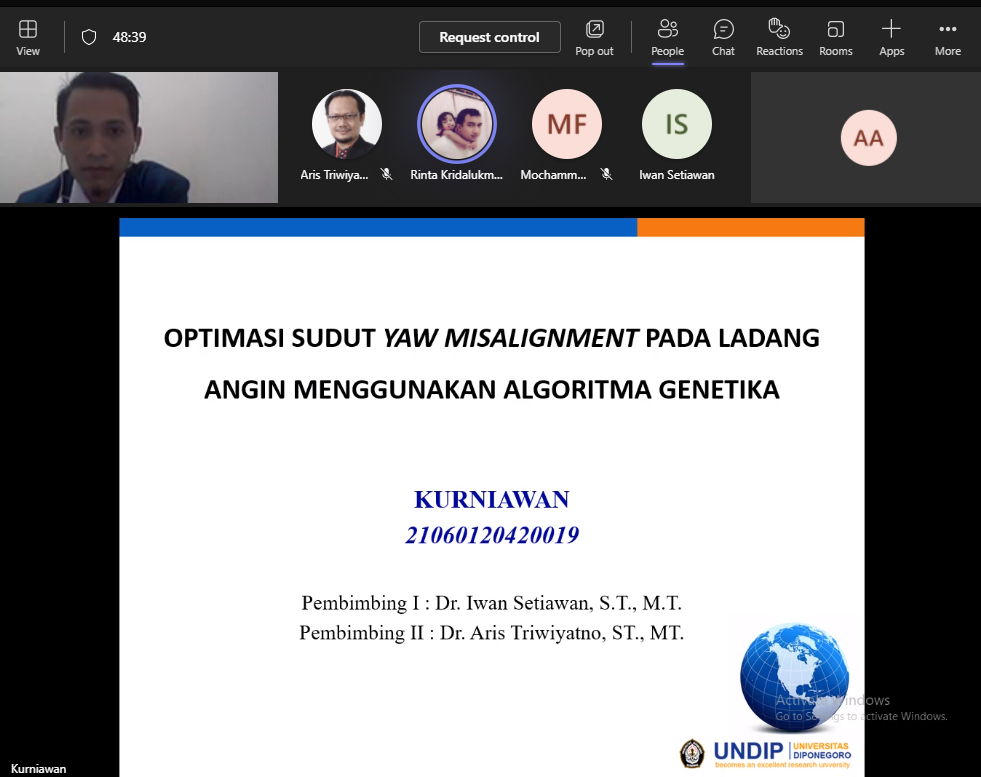981x777 pixels.
Task: Open the Reactions menu
Action: point(779,37)
